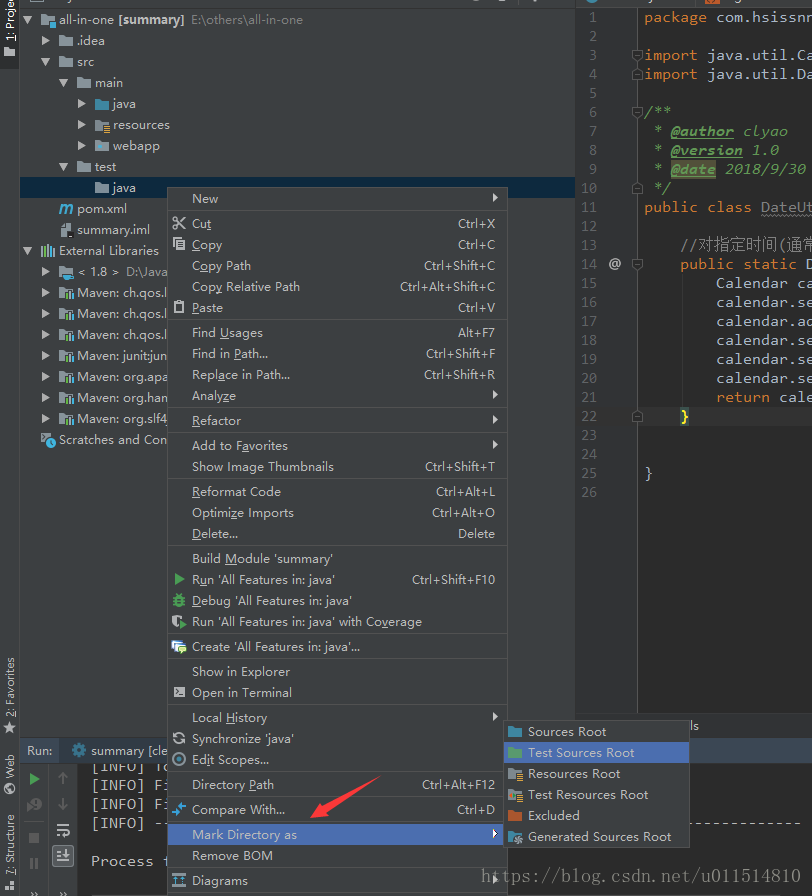The height and width of the screenshot is (896, 812).
Task: Click the Compare With arrows icon
Action: click(x=179, y=810)
